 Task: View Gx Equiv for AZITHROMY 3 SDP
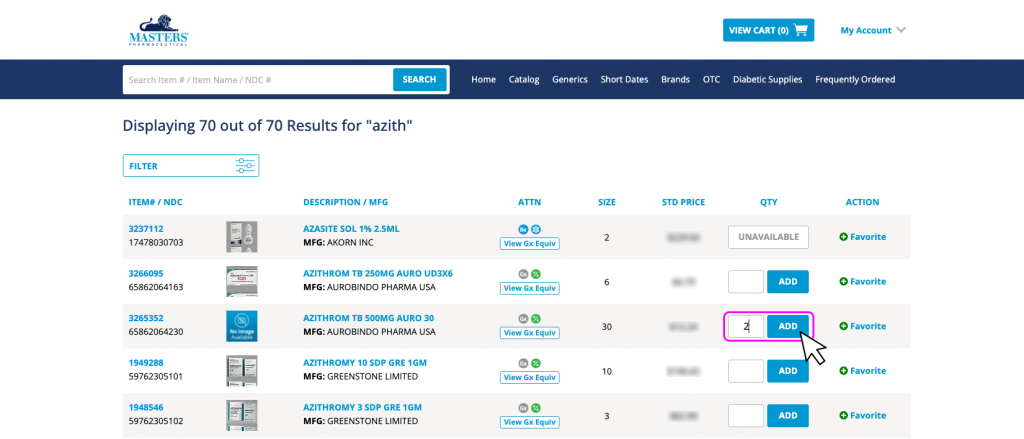click(530, 421)
